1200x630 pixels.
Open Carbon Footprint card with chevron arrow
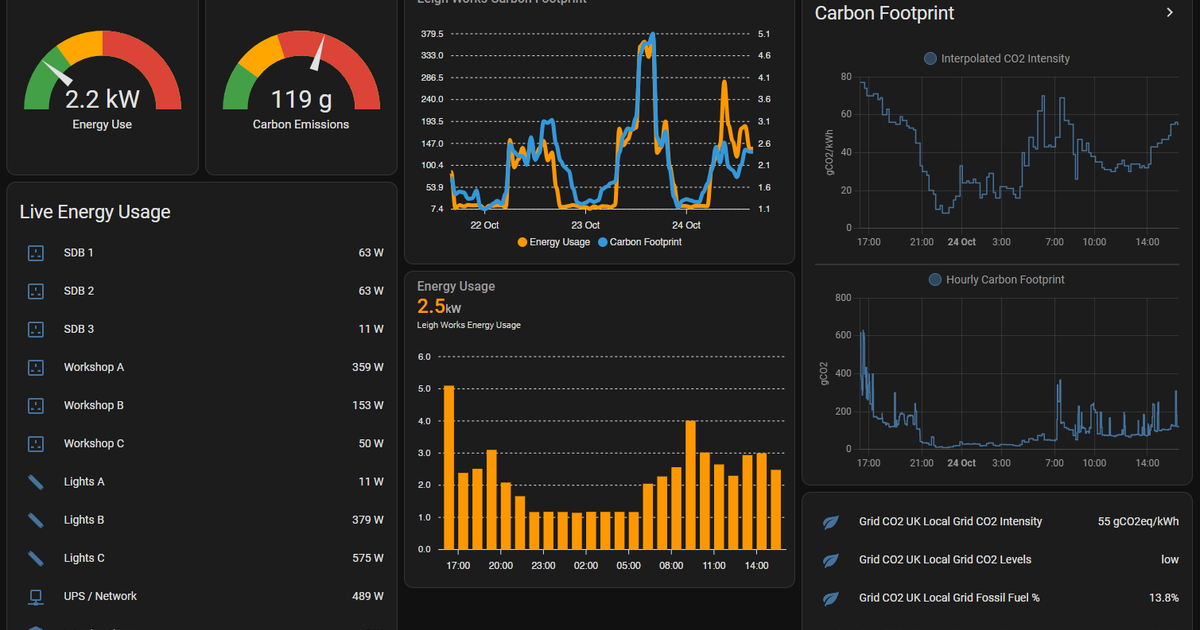click(x=1169, y=13)
